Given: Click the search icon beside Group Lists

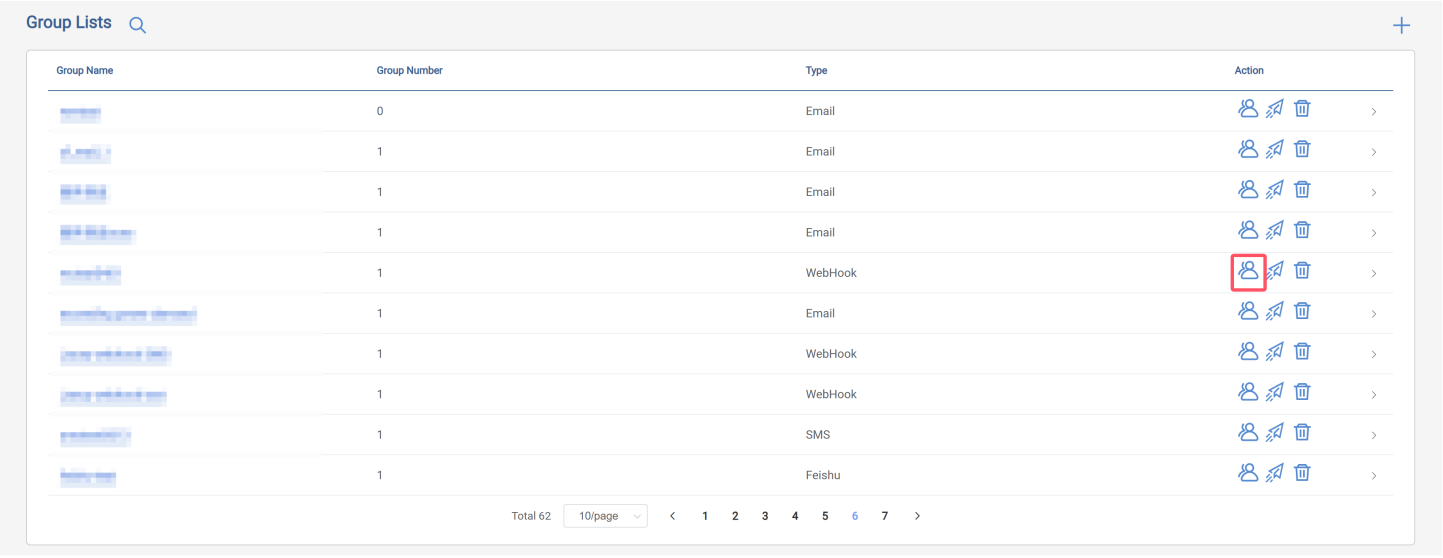Looking at the screenshot, I should tap(138, 26).
